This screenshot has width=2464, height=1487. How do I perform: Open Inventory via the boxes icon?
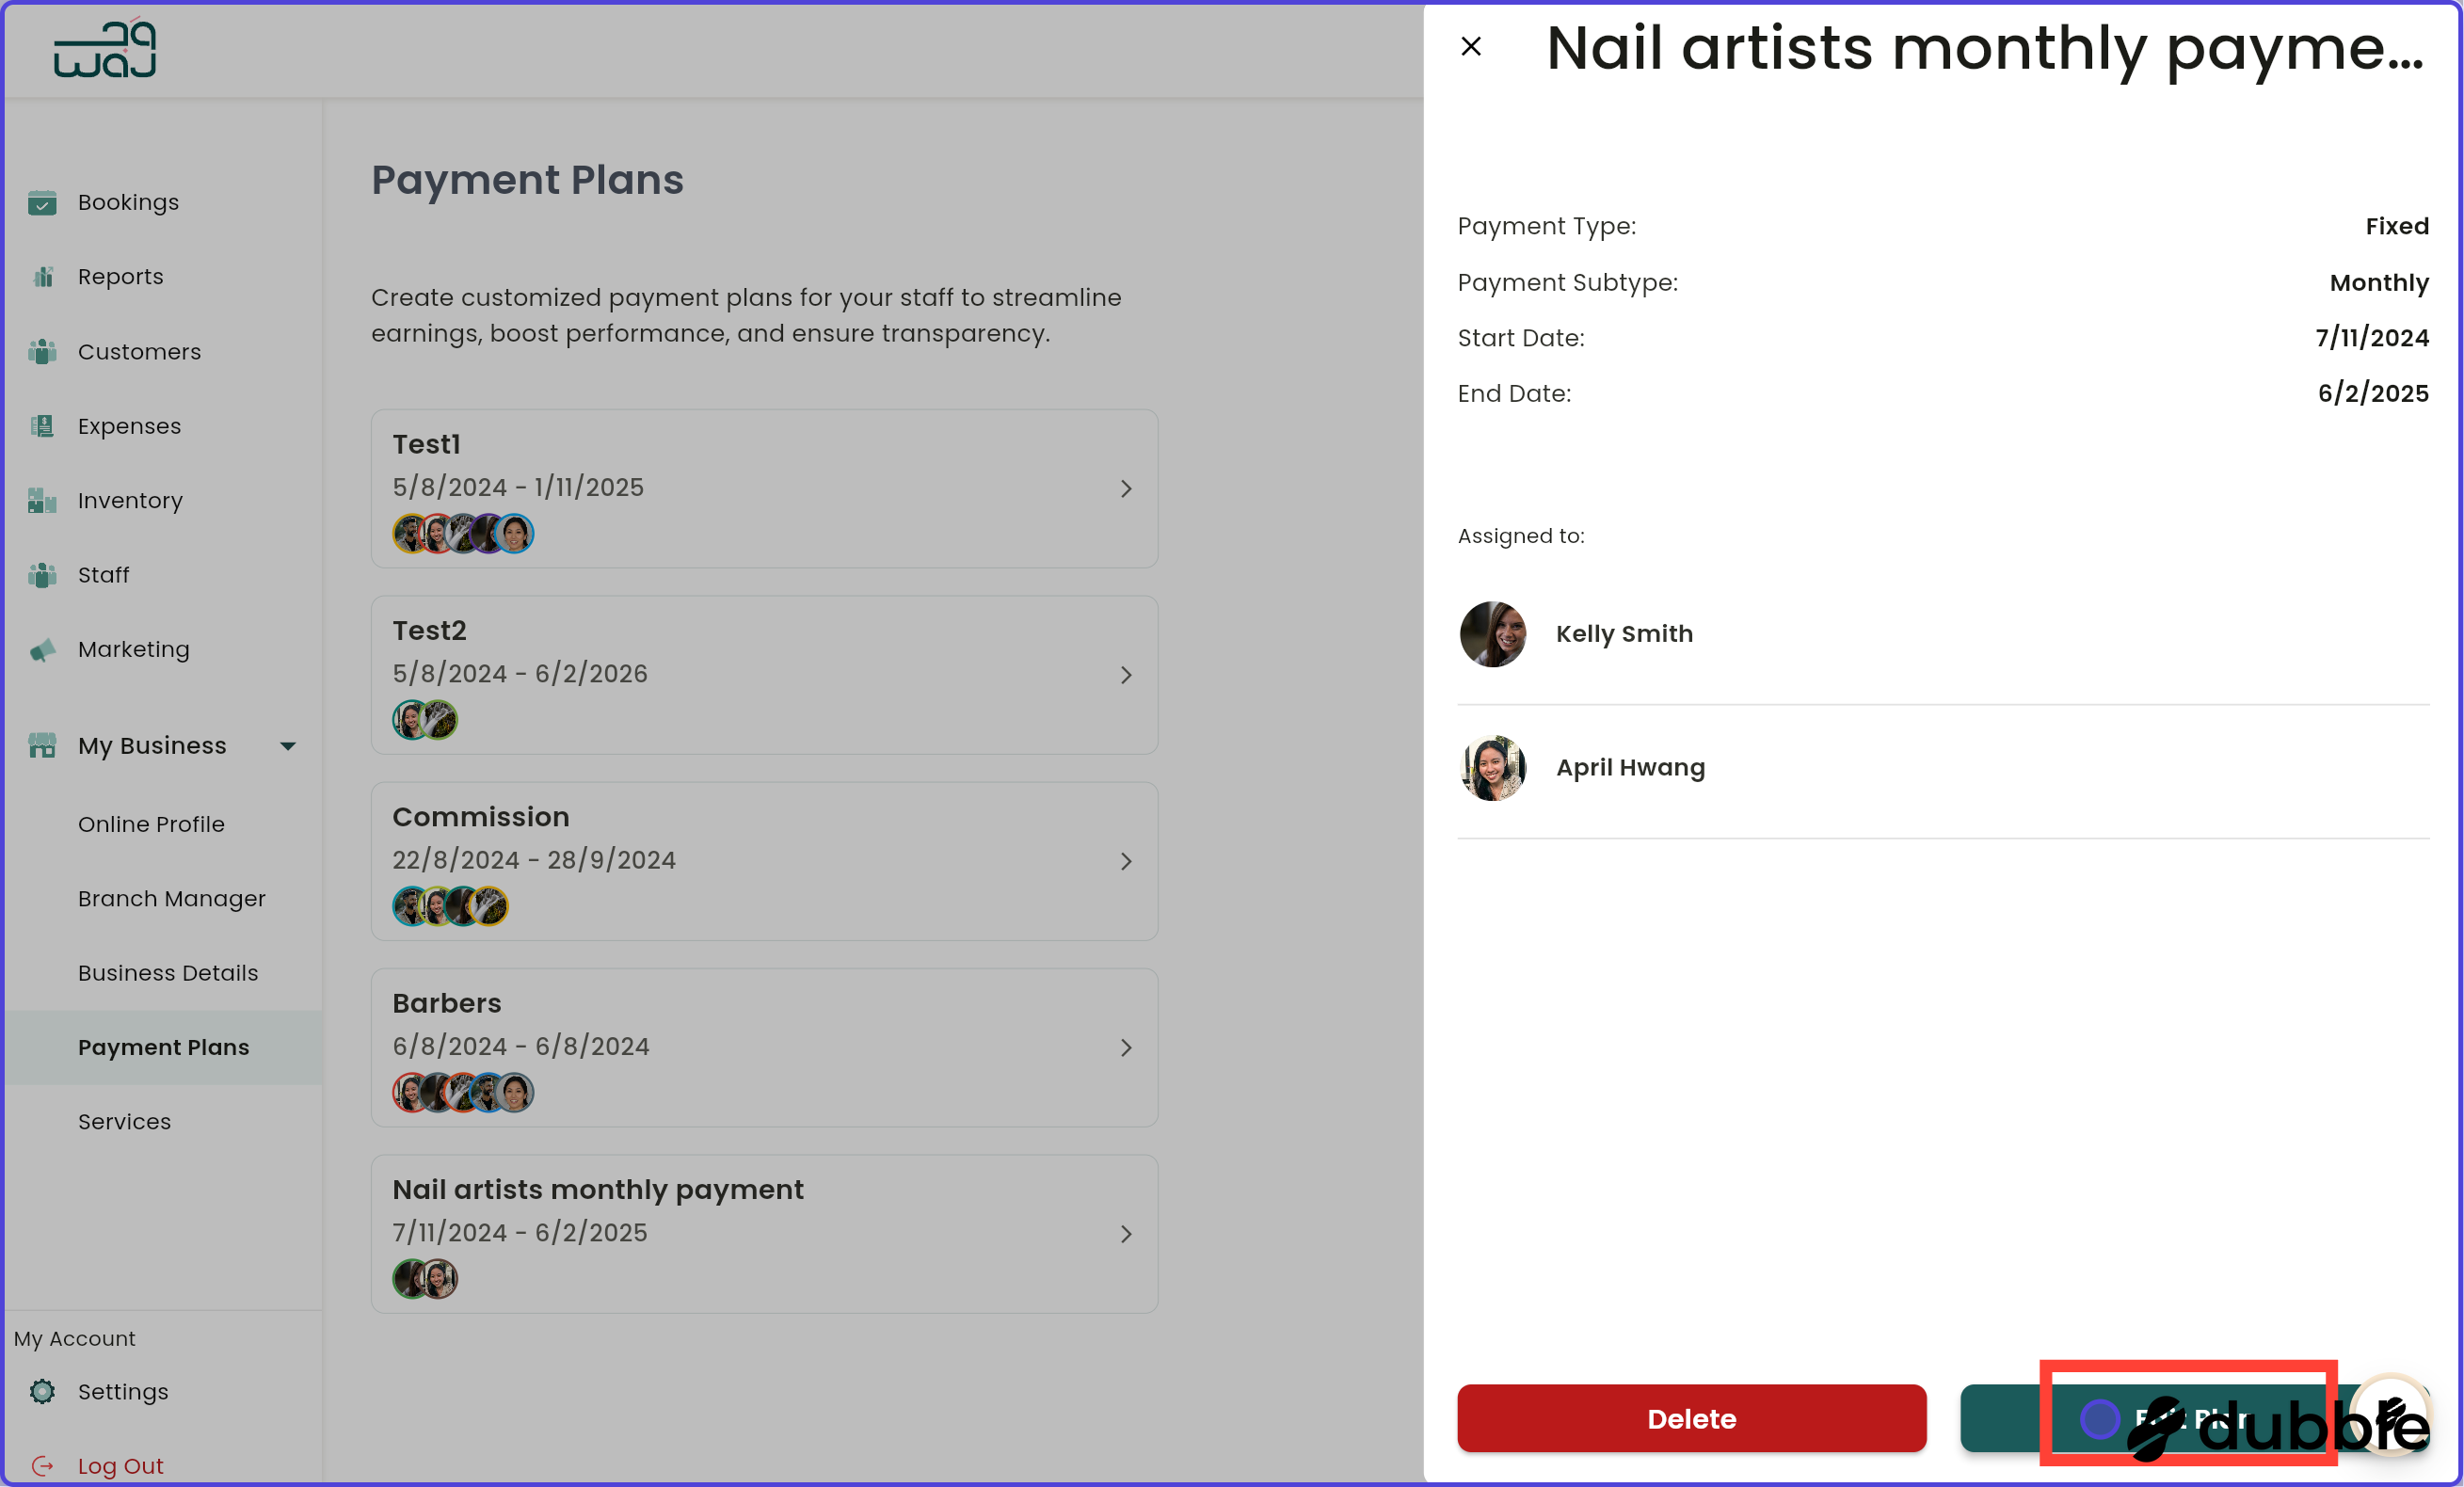pyautogui.click(x=42, y=500)
